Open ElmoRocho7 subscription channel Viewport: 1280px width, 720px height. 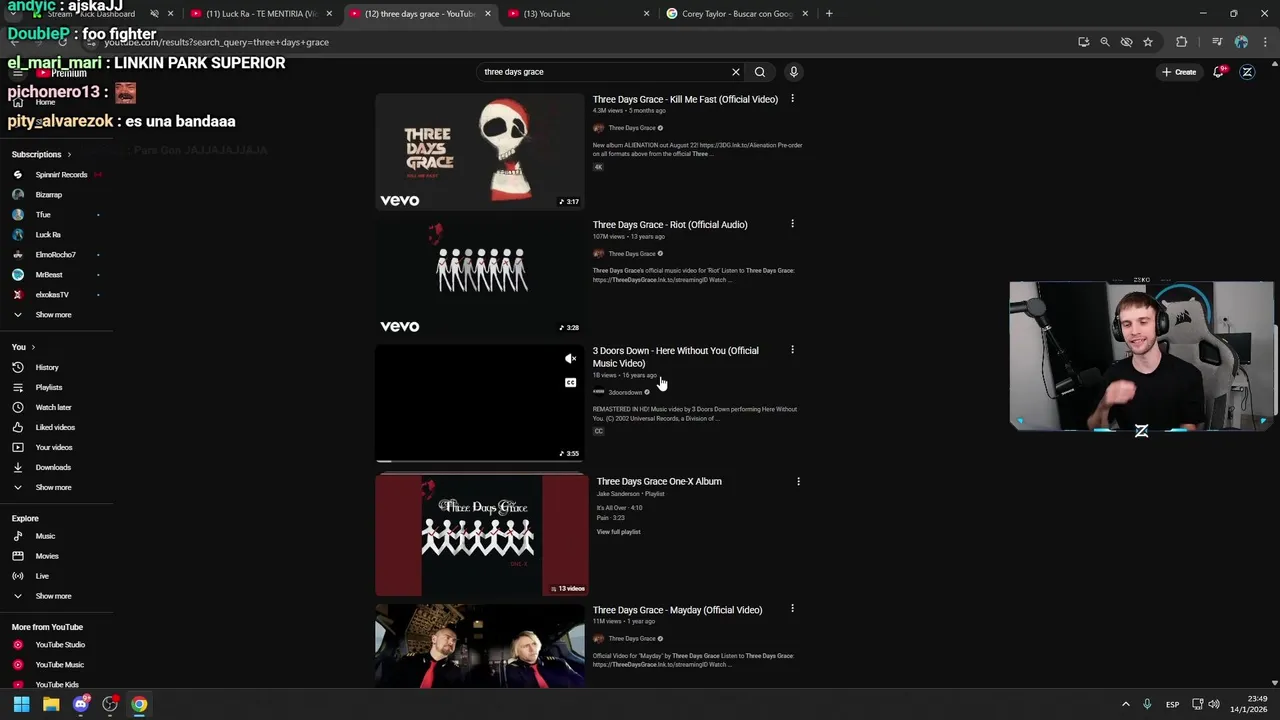click(x=55, y=255)
